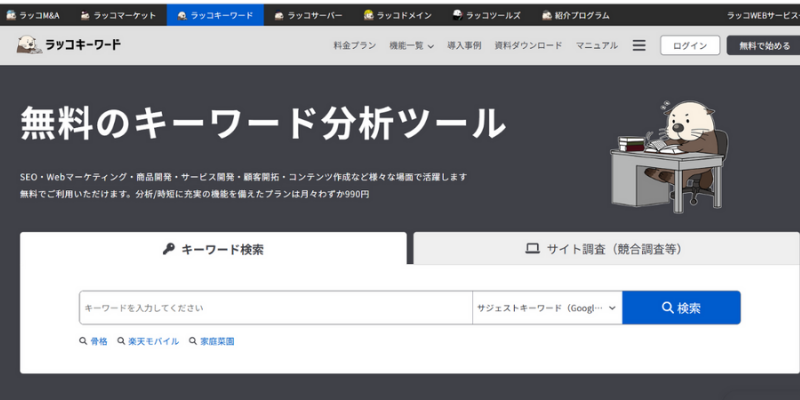The height and width of the screenshot is (400, 800).
Task: Click the 無料で始める button
Action: [x=764, y=45]
